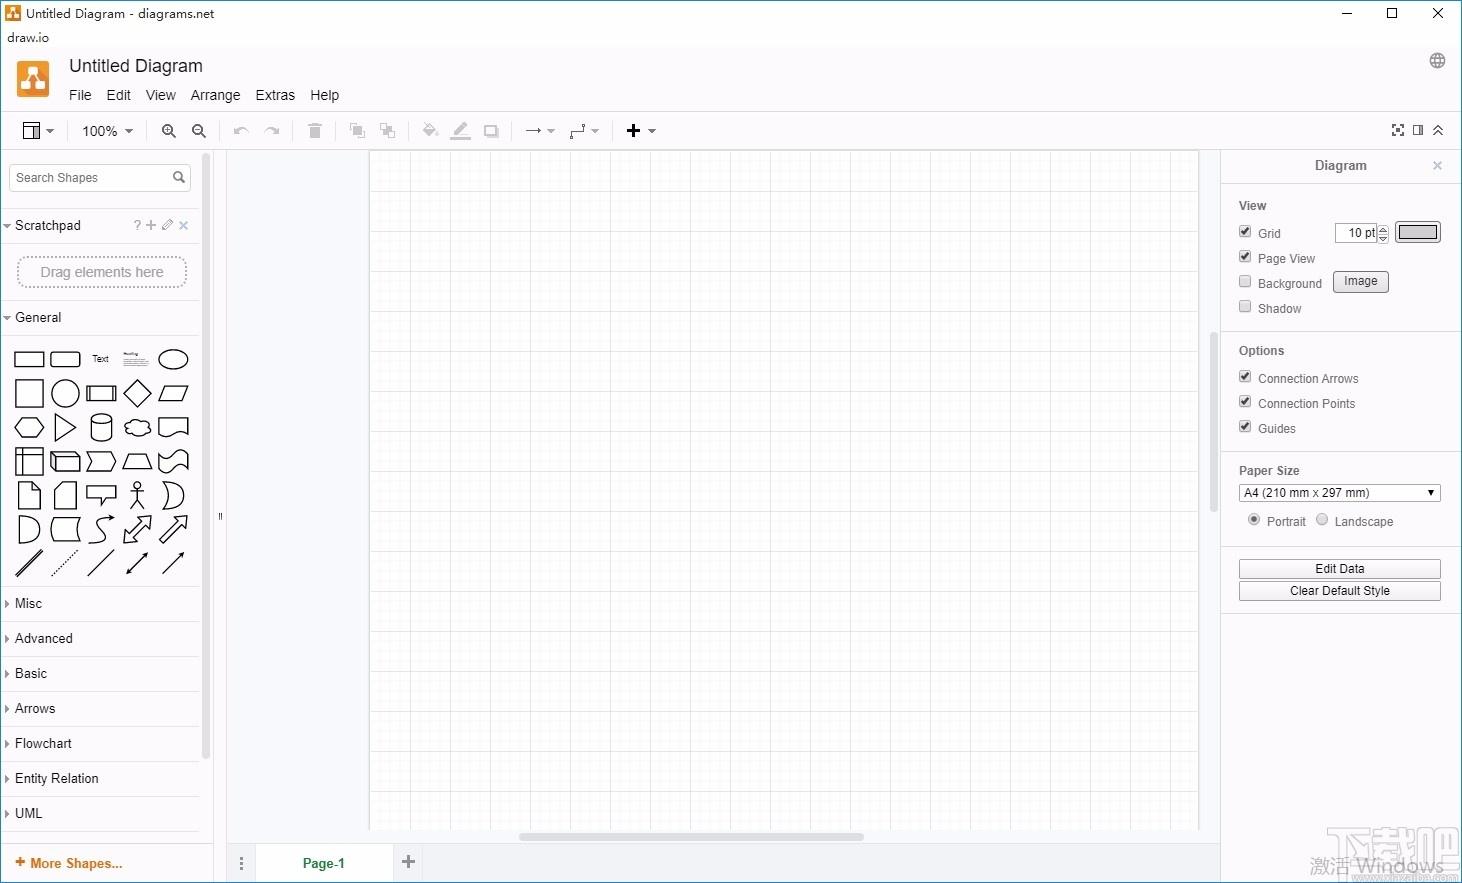This screenshot has width=1462, height=883.
Task: Click the To Front icon
Action: [x=357, y=131]
